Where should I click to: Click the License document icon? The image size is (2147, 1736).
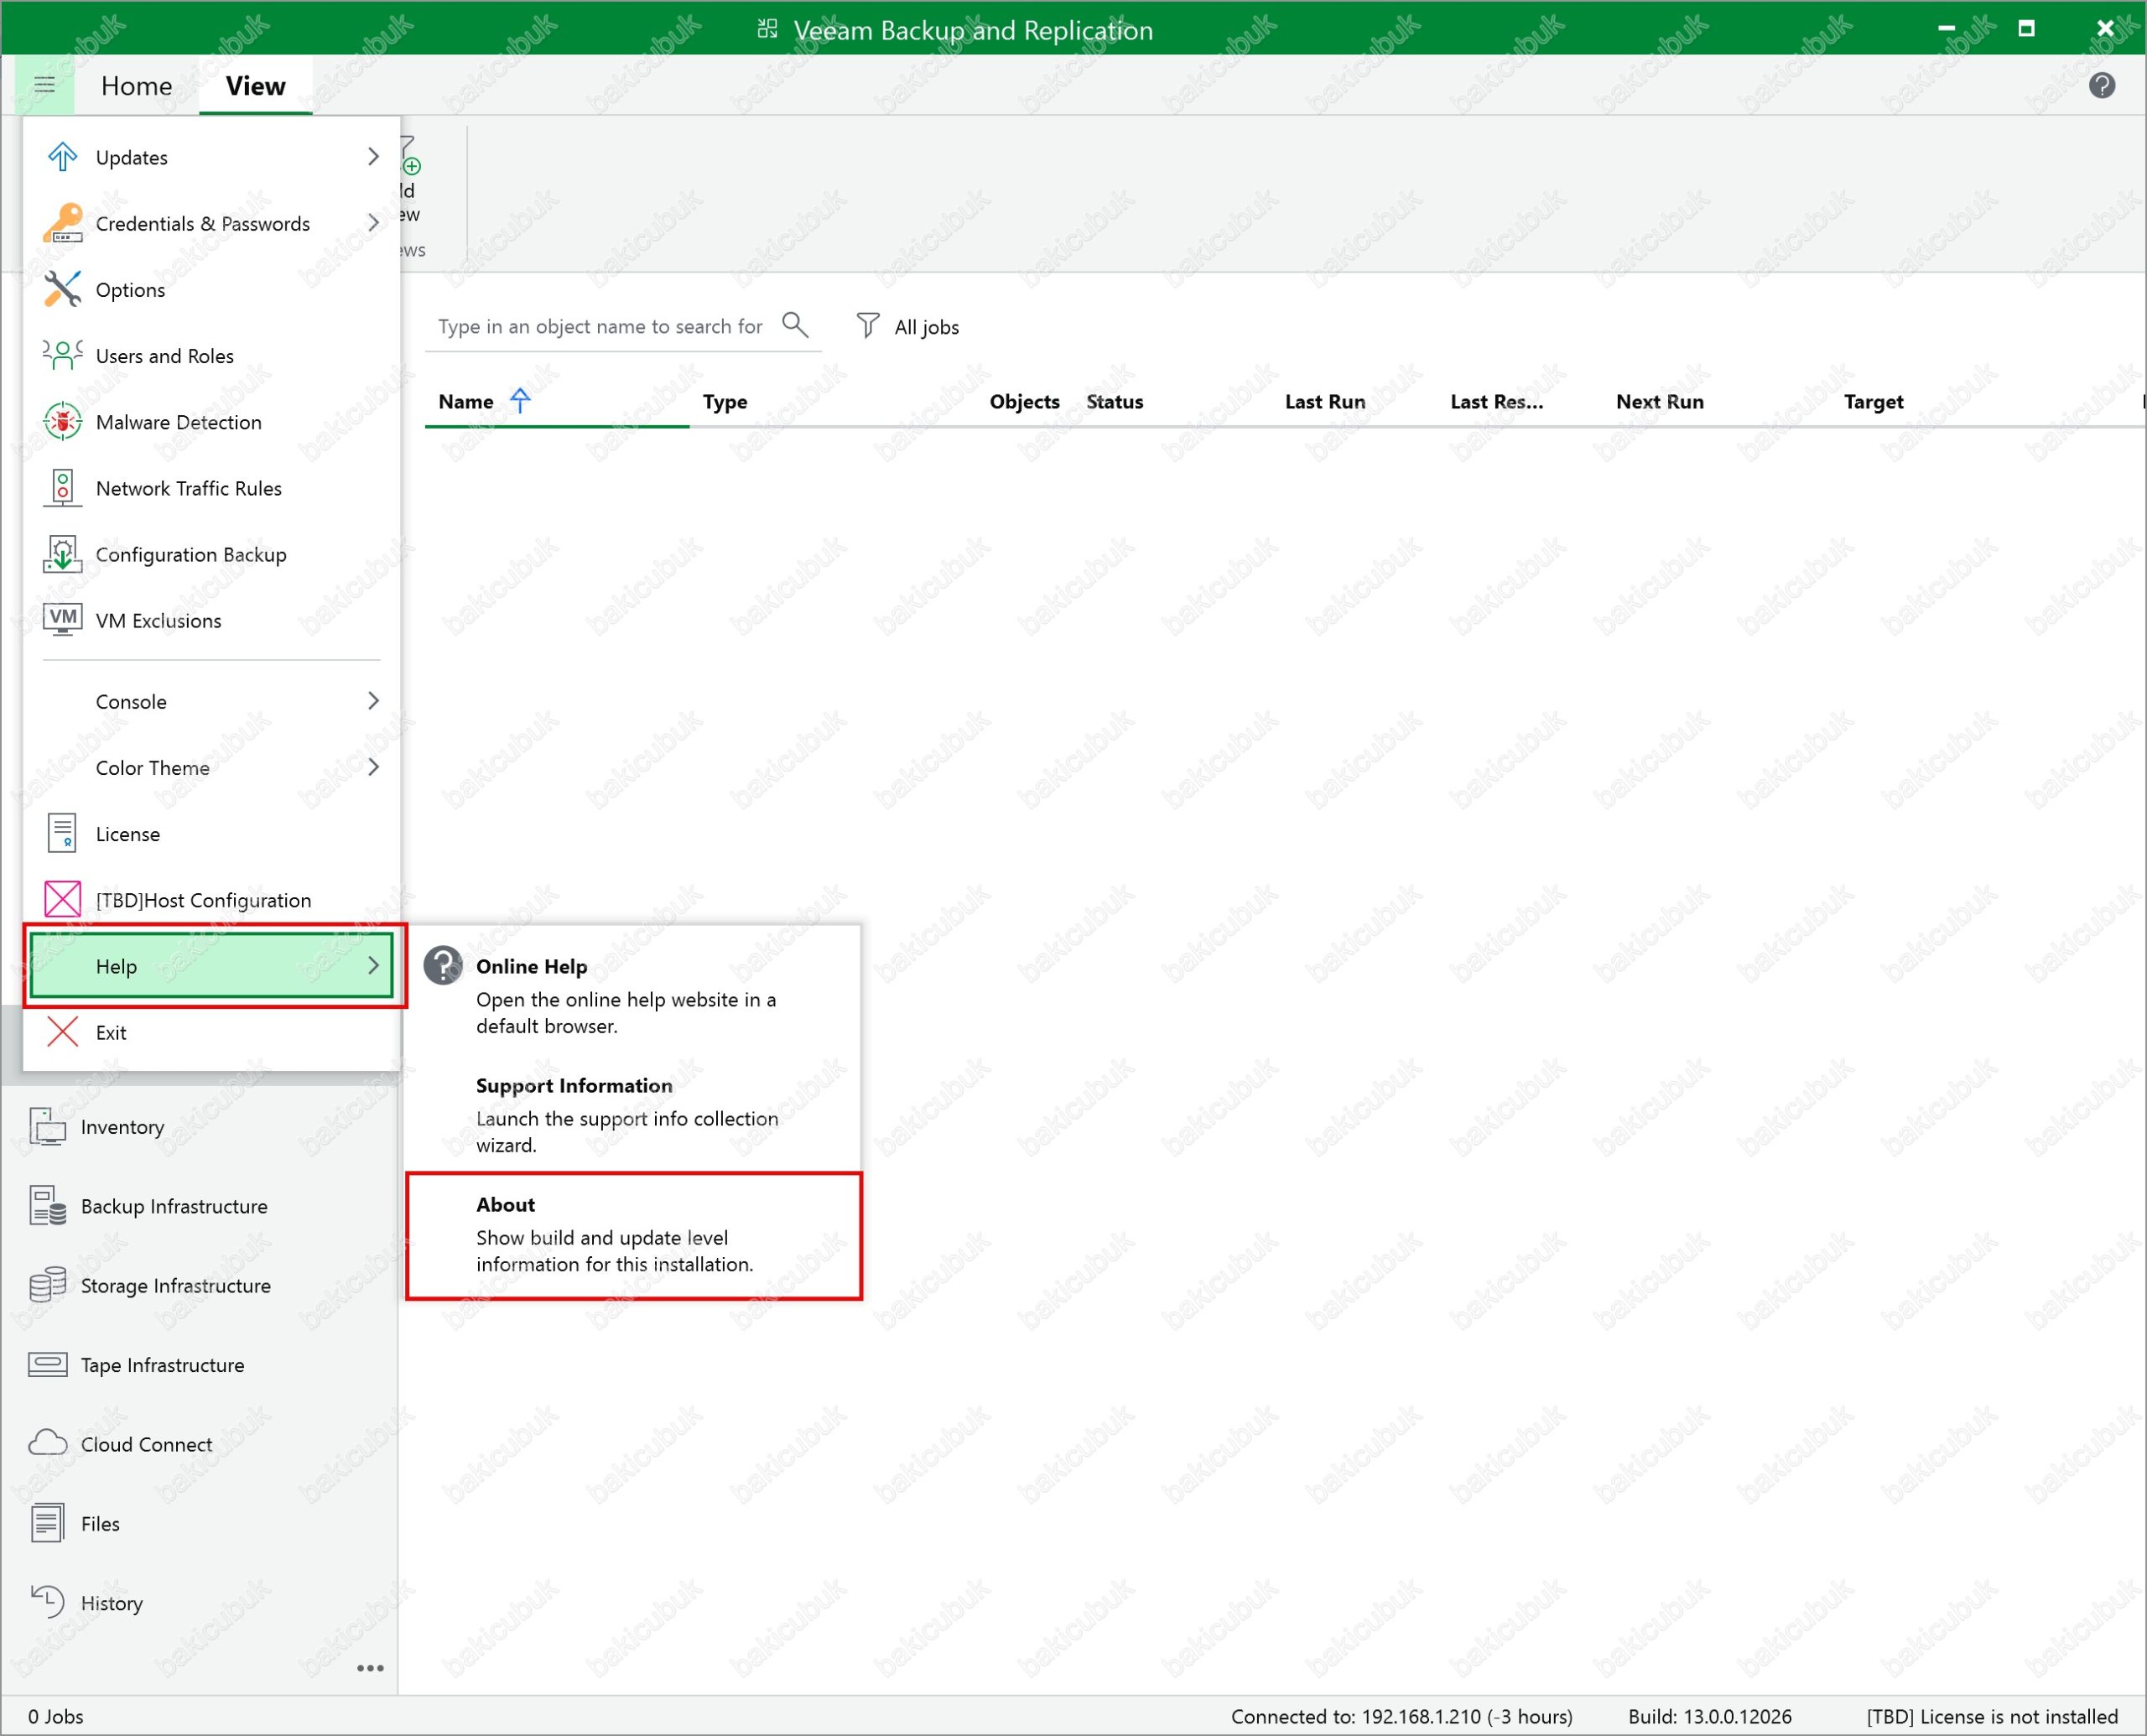(x=62, y=833)
